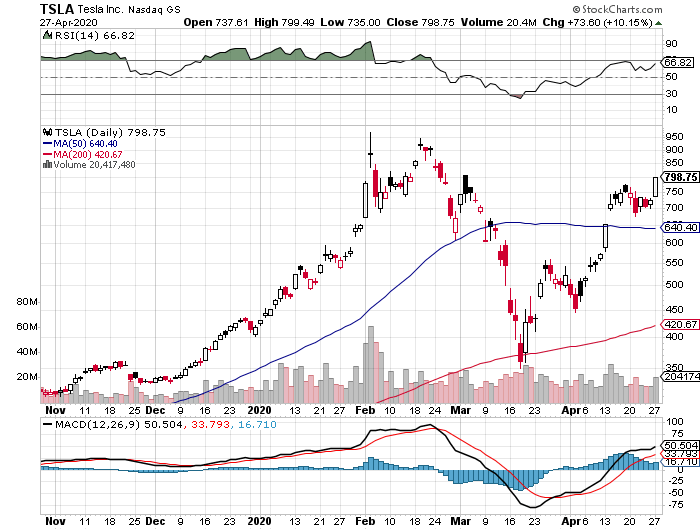The image size is (700, 530).
Task: Click the volume bars icon in legend
Action: [x=47, y=164]
